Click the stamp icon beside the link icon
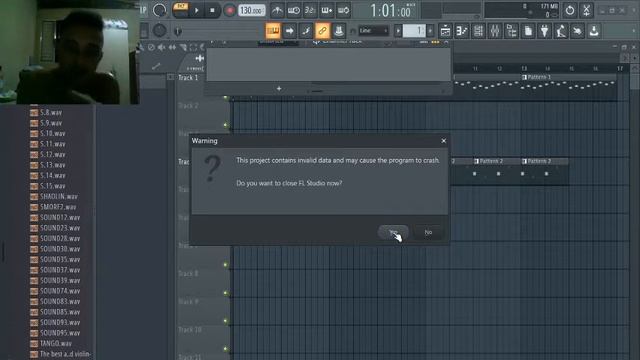The width and height of the screenshot is (640, 360). tap(338, 31)
